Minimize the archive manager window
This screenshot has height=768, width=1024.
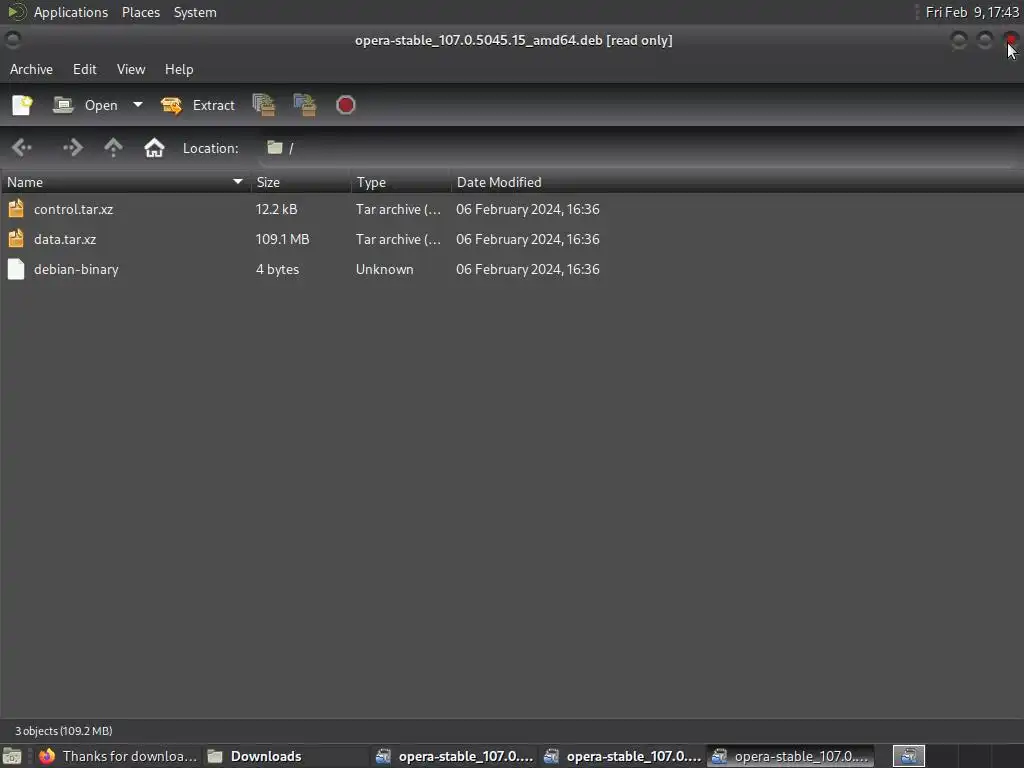coord(959,40)
